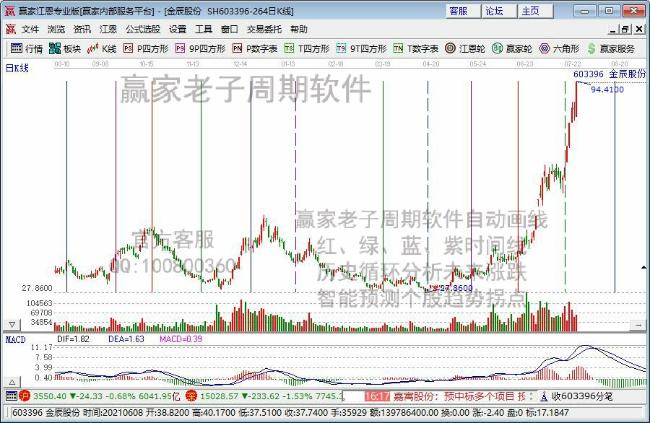
Task: Click the status bar grid icon
Action: (x=11, y=396)
